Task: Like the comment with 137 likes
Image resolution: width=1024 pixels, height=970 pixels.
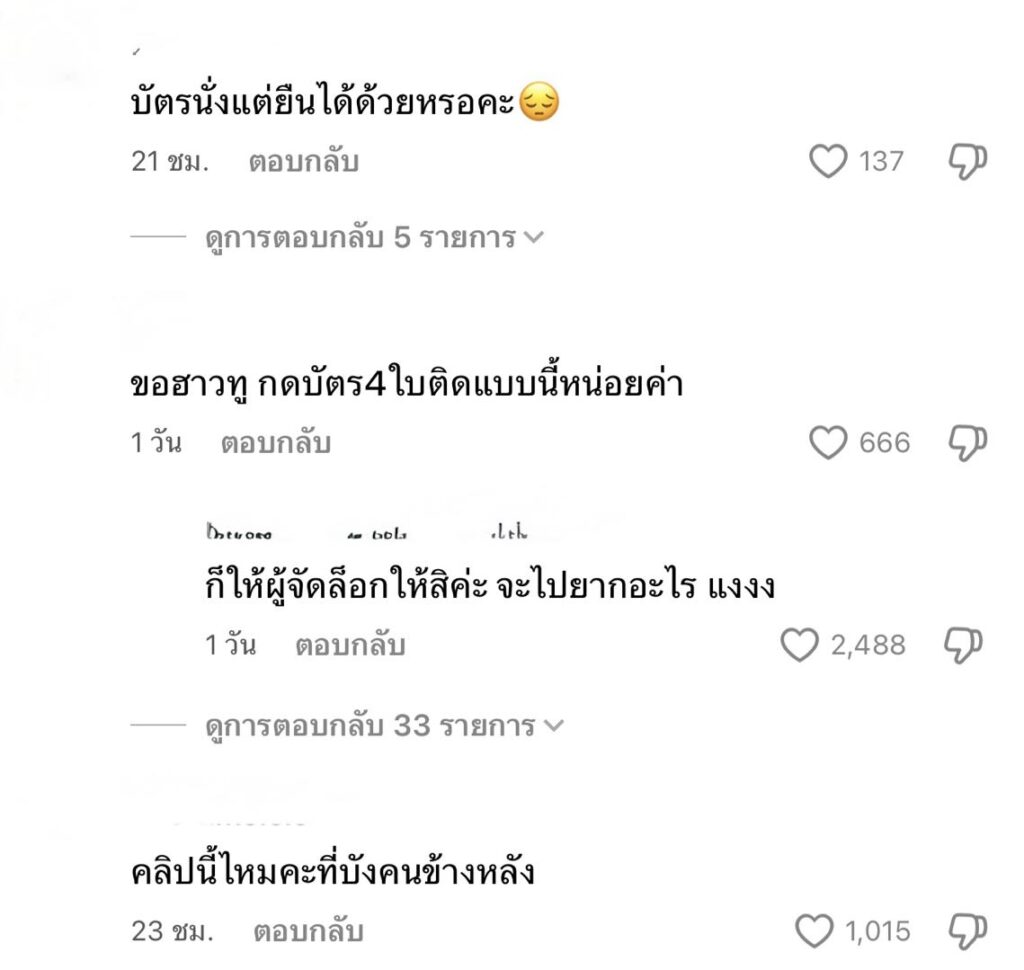Action: coord(828,161)
